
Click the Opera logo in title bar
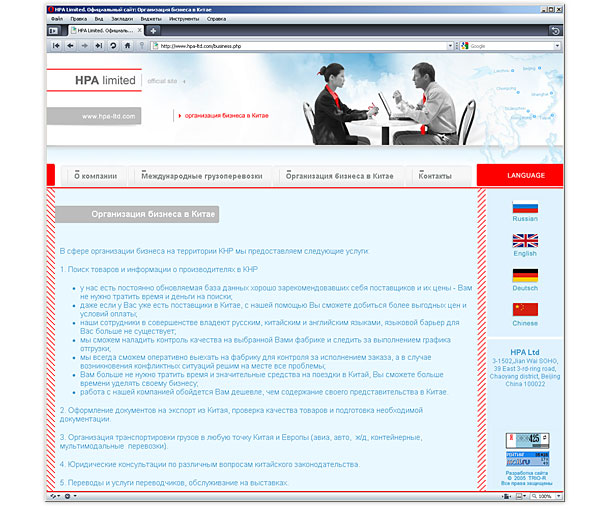tap(51, 10)
